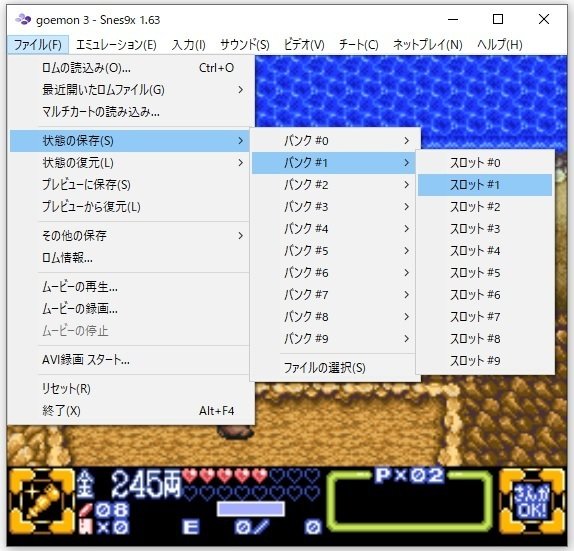Image resolution: width=574 pixels, height=551 pixels.
Task: Open the ネットプレイ(N) menu
Action: point(427,45)
